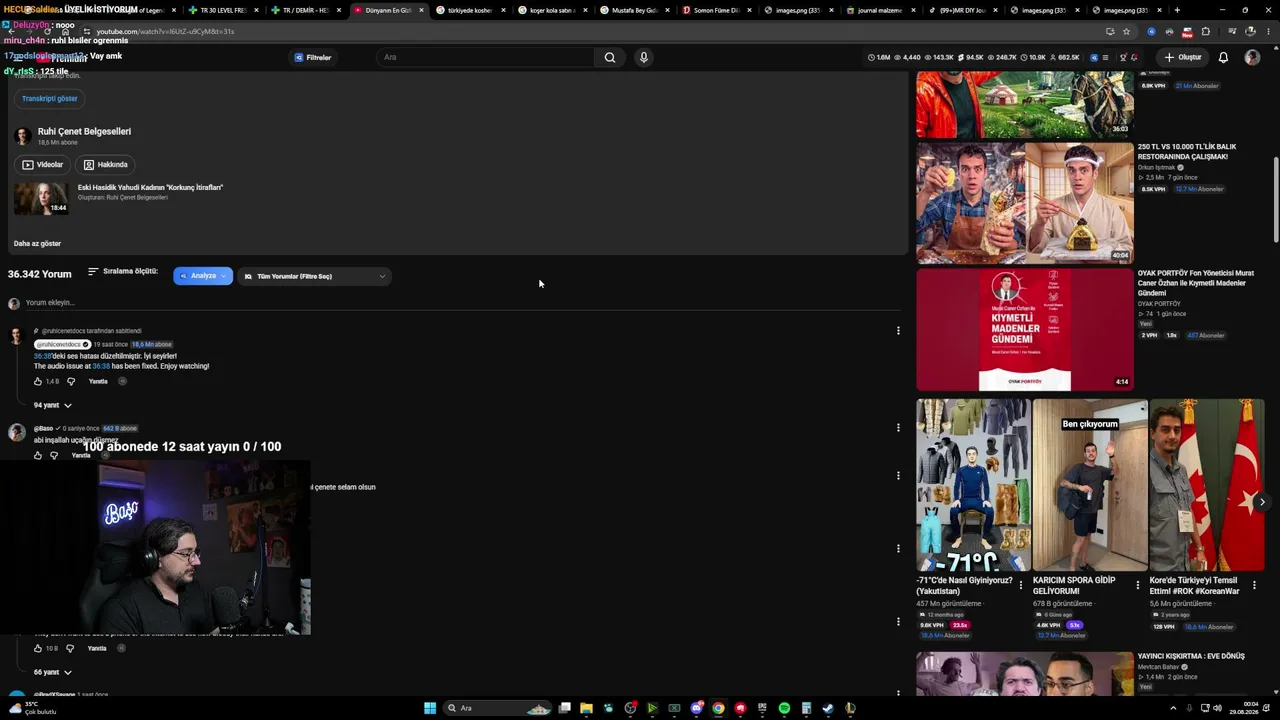This screenshot has height=720, width=1280.
Task: Open Spotify from the taskbar
Action: pyautogui.click(x=784, y=708)
